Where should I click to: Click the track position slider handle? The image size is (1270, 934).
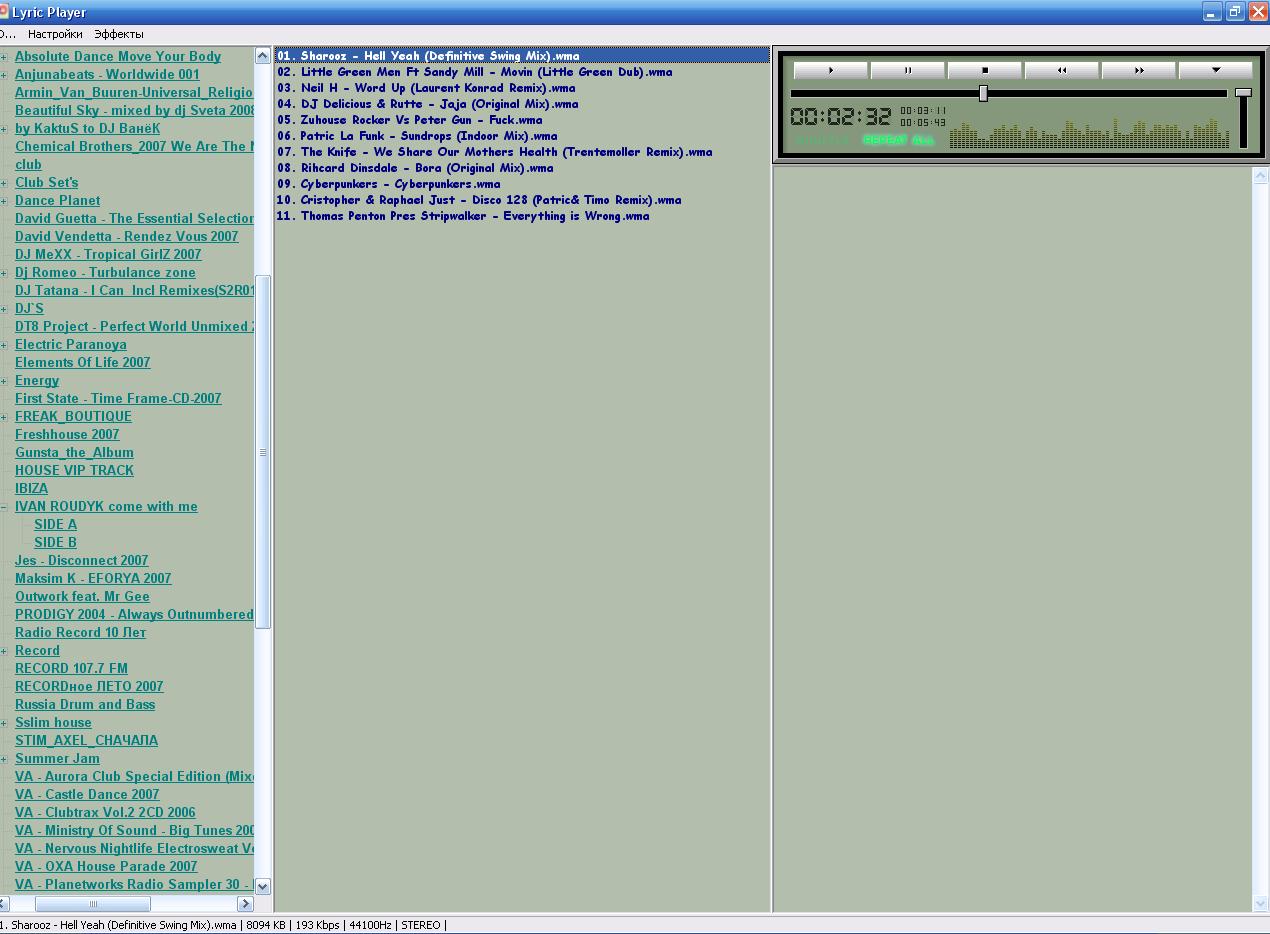click(x=983, y=93)
